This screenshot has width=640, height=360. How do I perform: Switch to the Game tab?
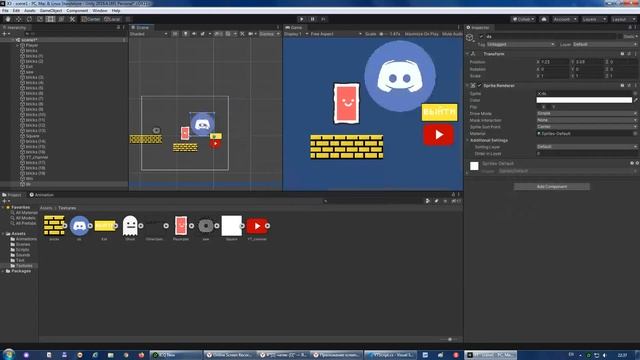point(294,27)
